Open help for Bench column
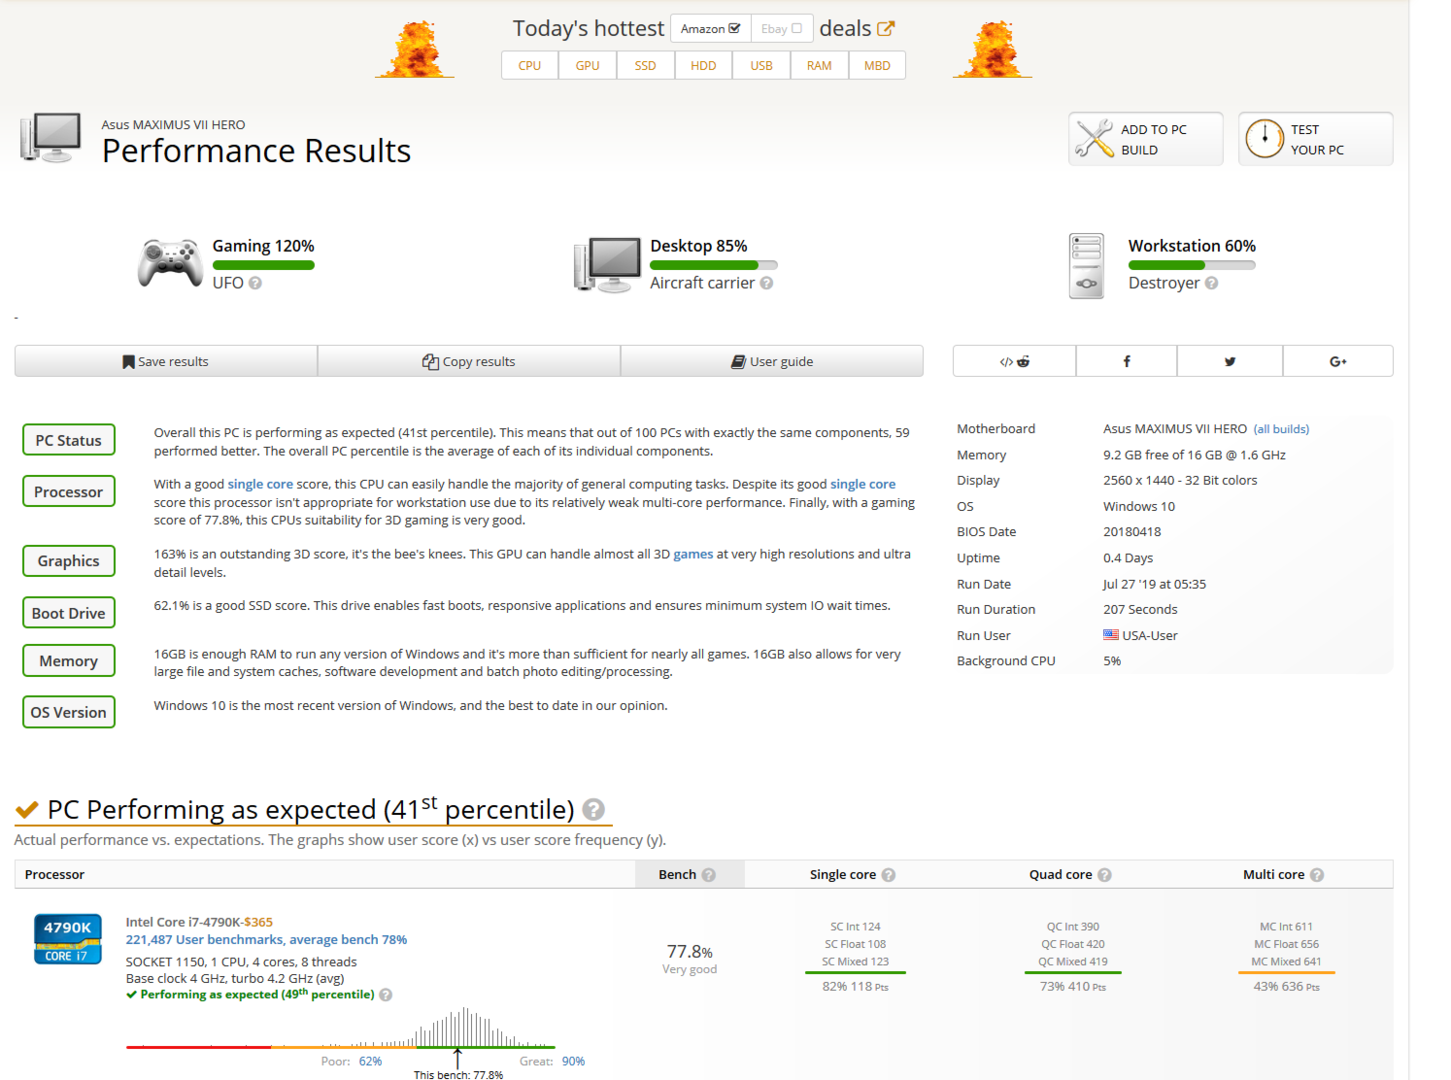Viewport: 1451px width, 1080px height. [709, 875]
